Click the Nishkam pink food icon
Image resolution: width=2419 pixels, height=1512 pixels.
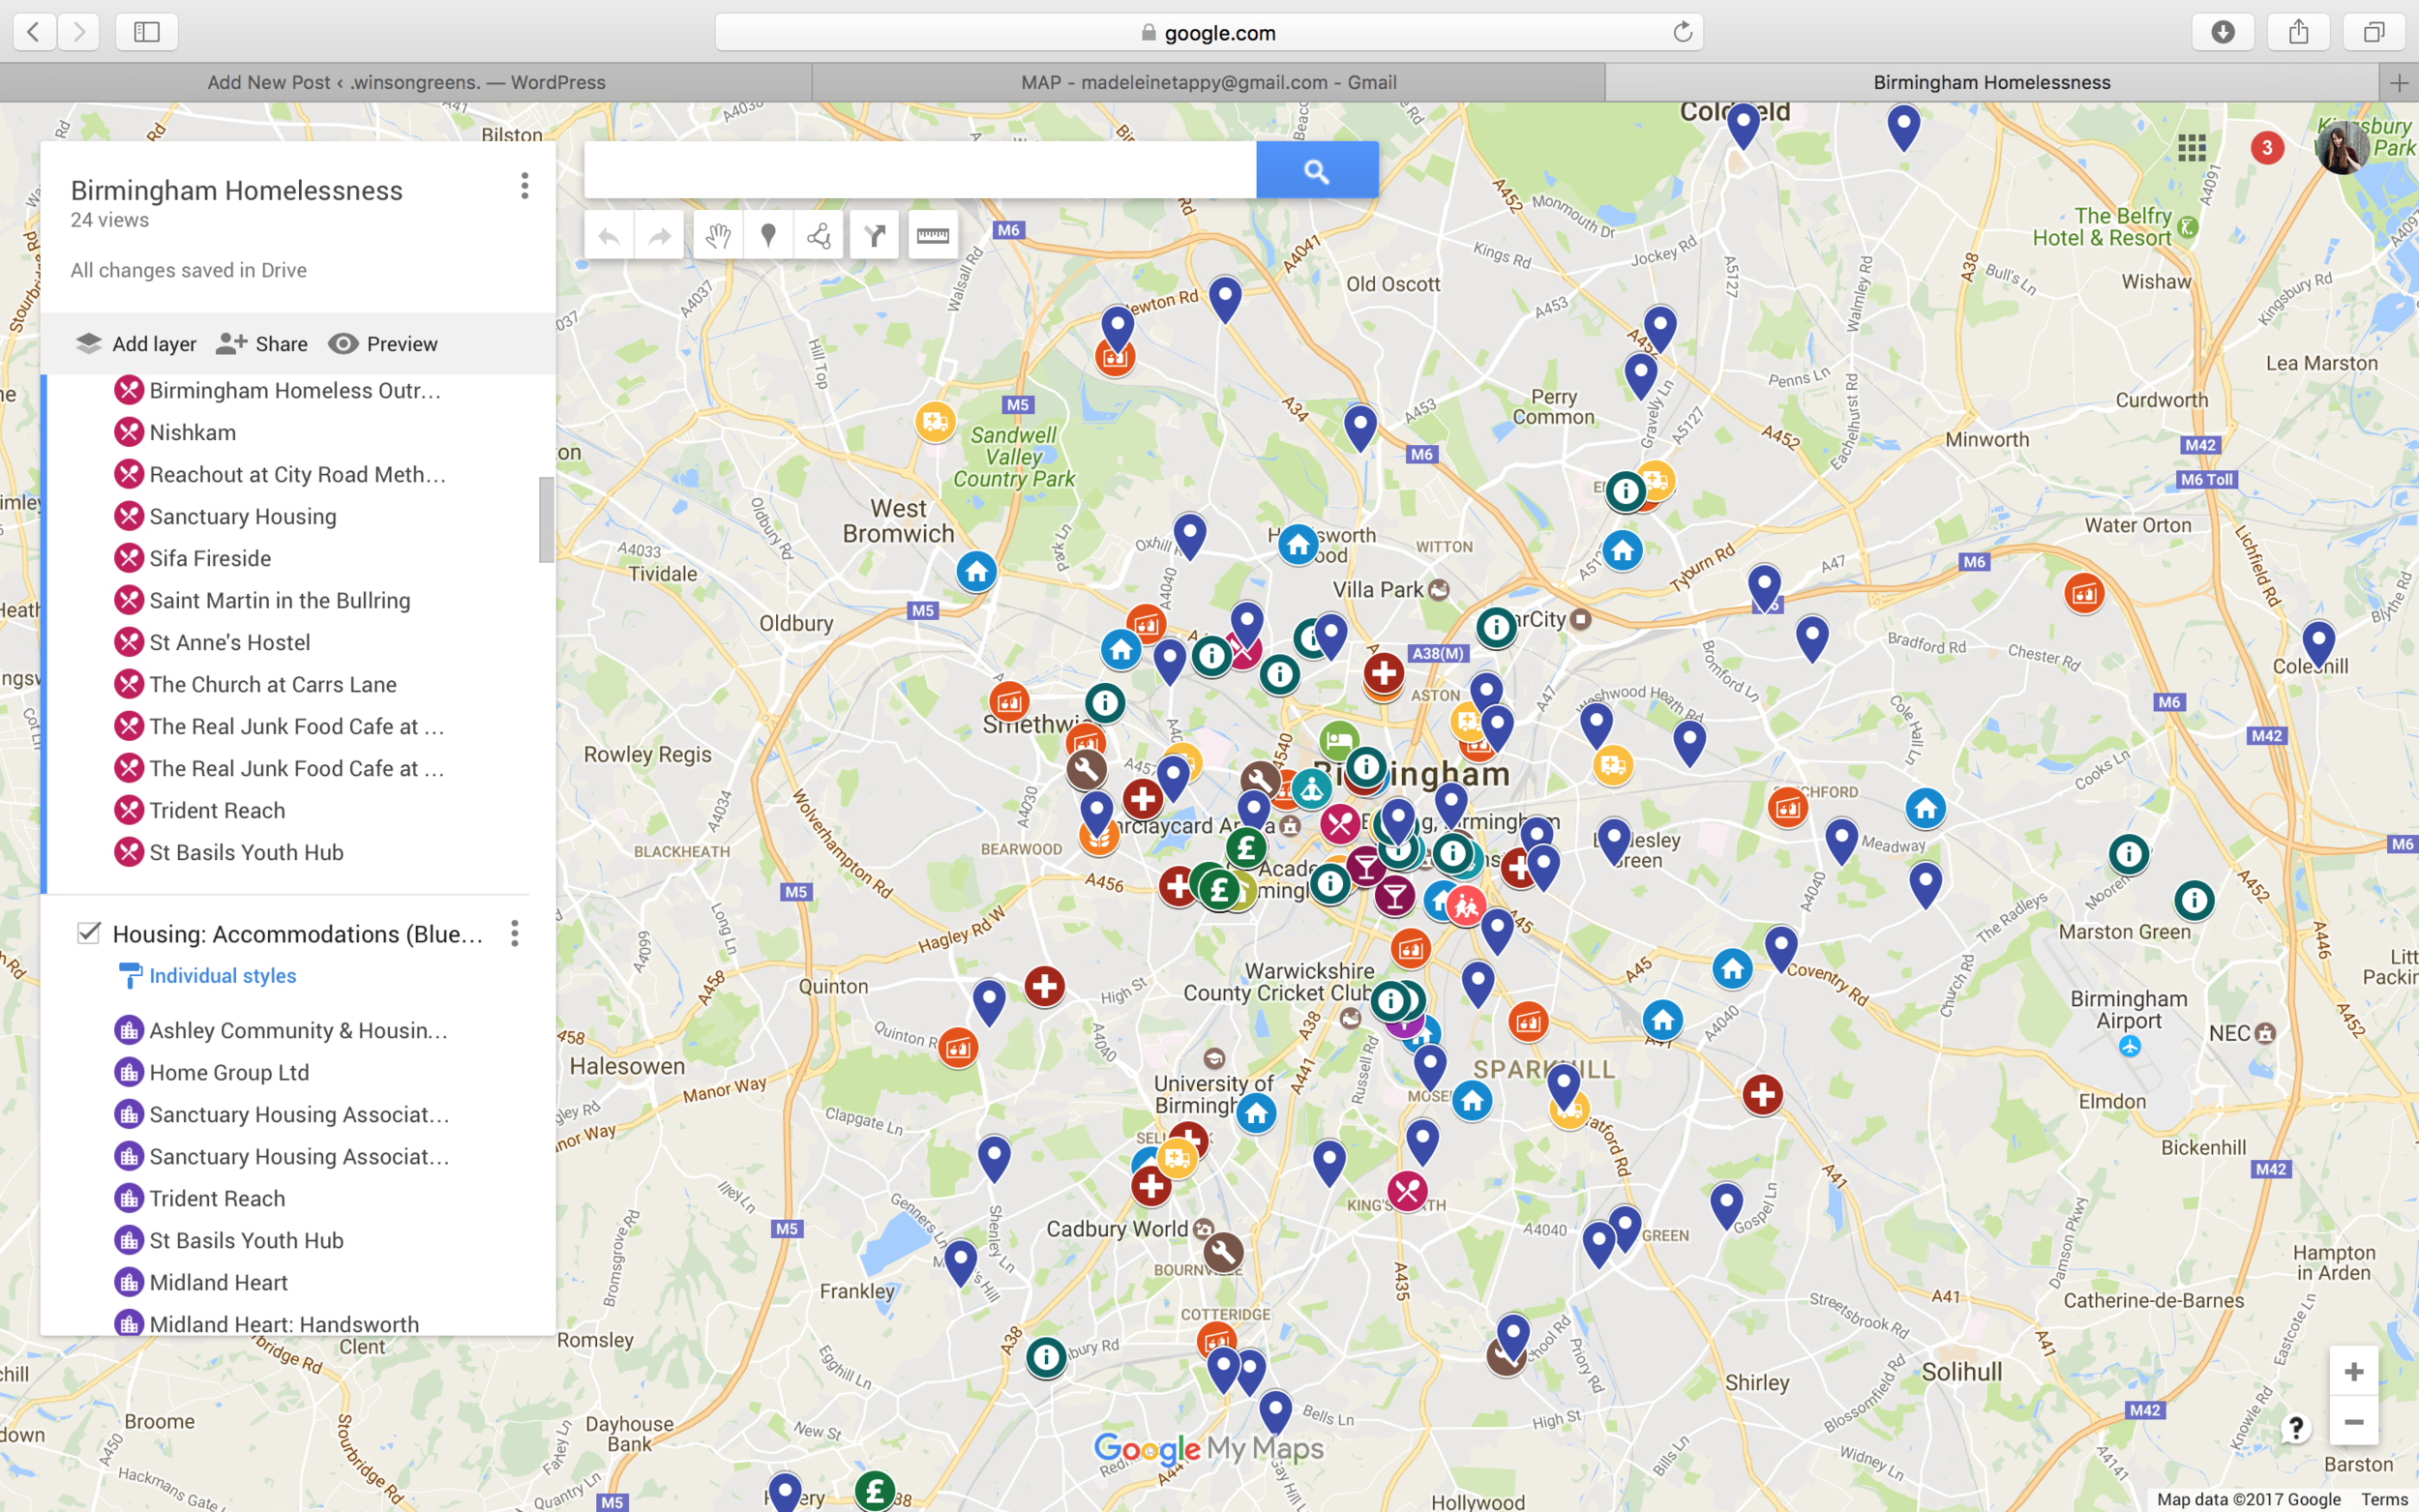(129, 432)
